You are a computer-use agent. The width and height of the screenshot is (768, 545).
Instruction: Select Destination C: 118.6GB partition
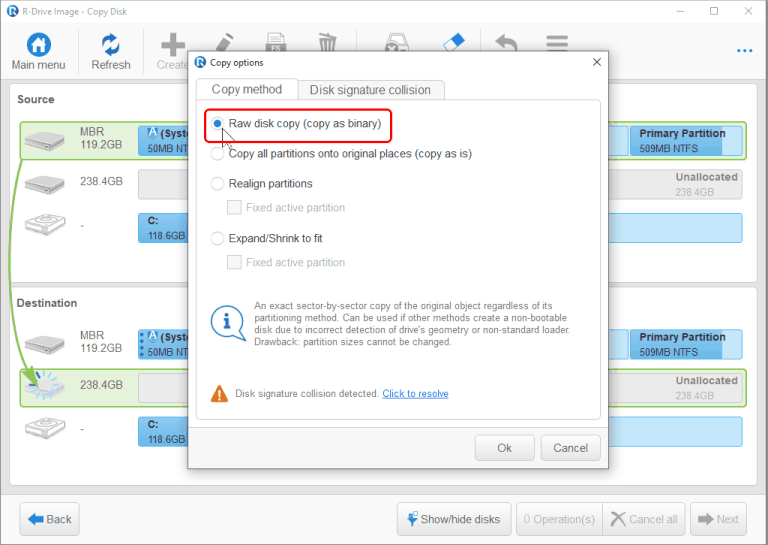click(163, 432)
